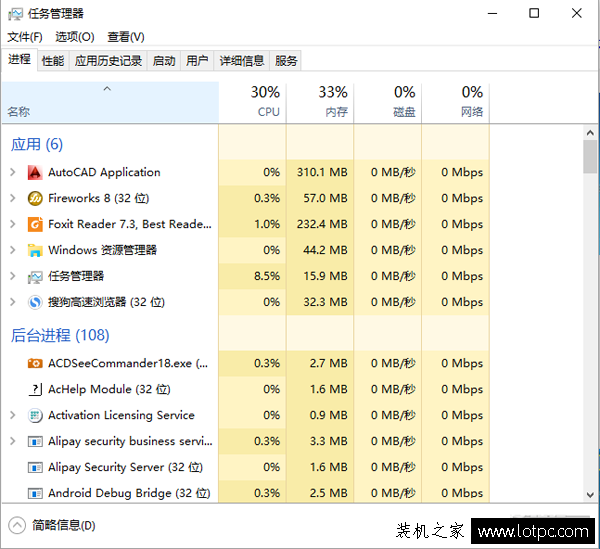Switch to the 启动 tab
Viewport: 600px width, 549px height.
pos(164,61)
